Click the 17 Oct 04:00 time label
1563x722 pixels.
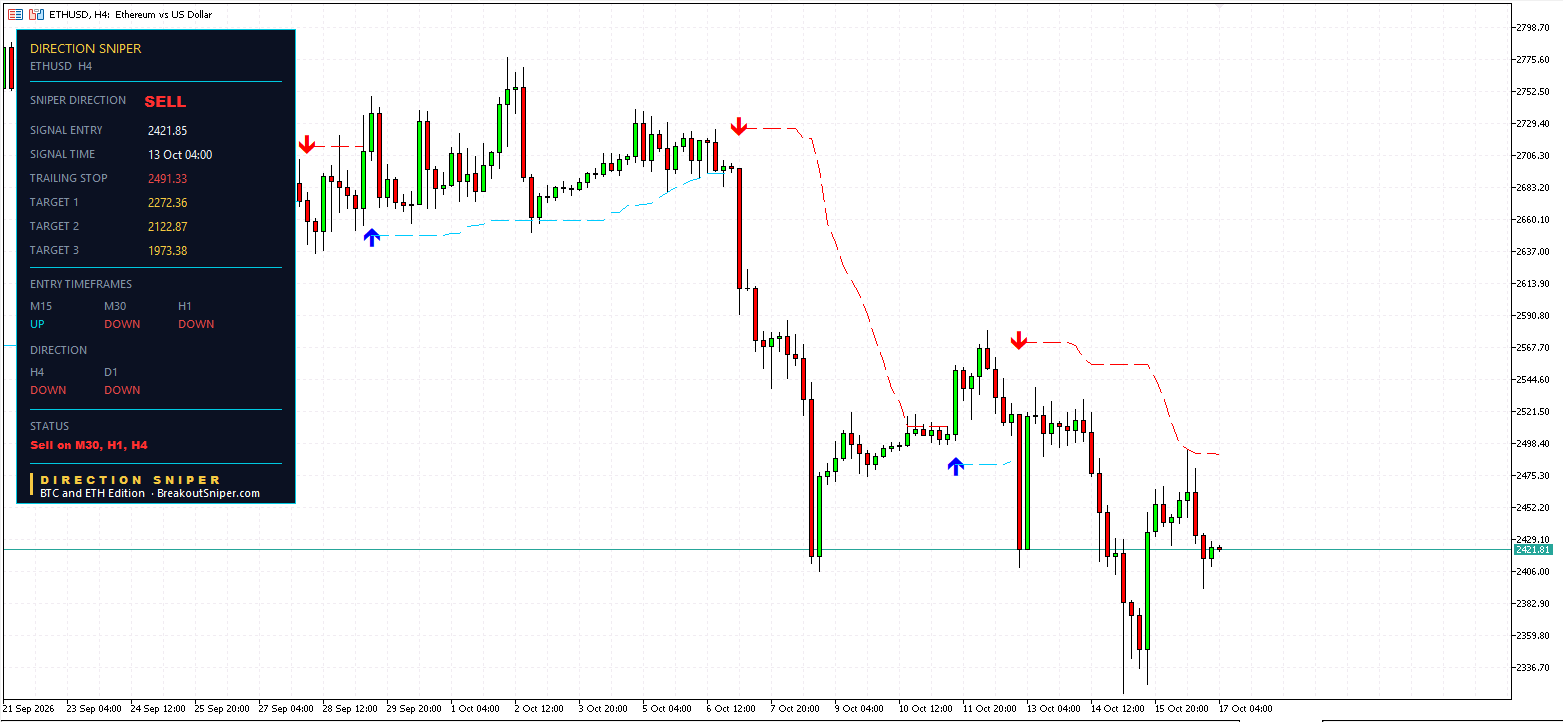[x=1247, y=709]
